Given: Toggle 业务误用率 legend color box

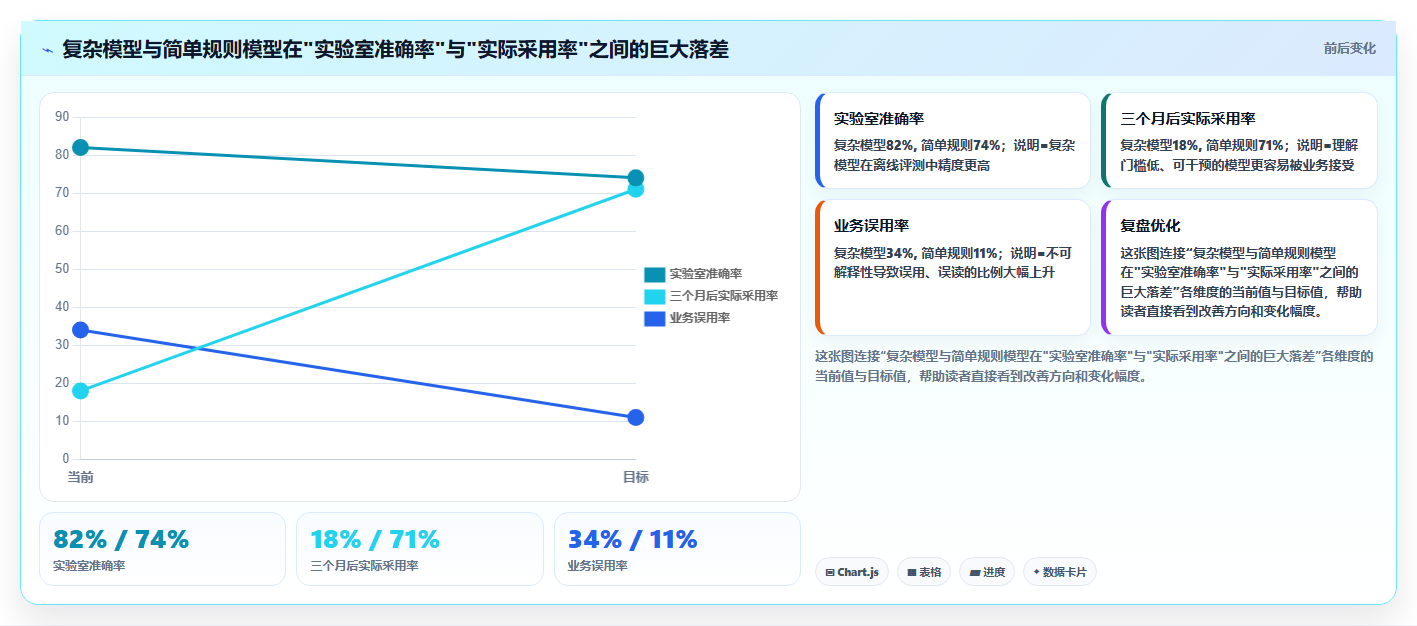Looking at the screenshot, I should [655, 318].
